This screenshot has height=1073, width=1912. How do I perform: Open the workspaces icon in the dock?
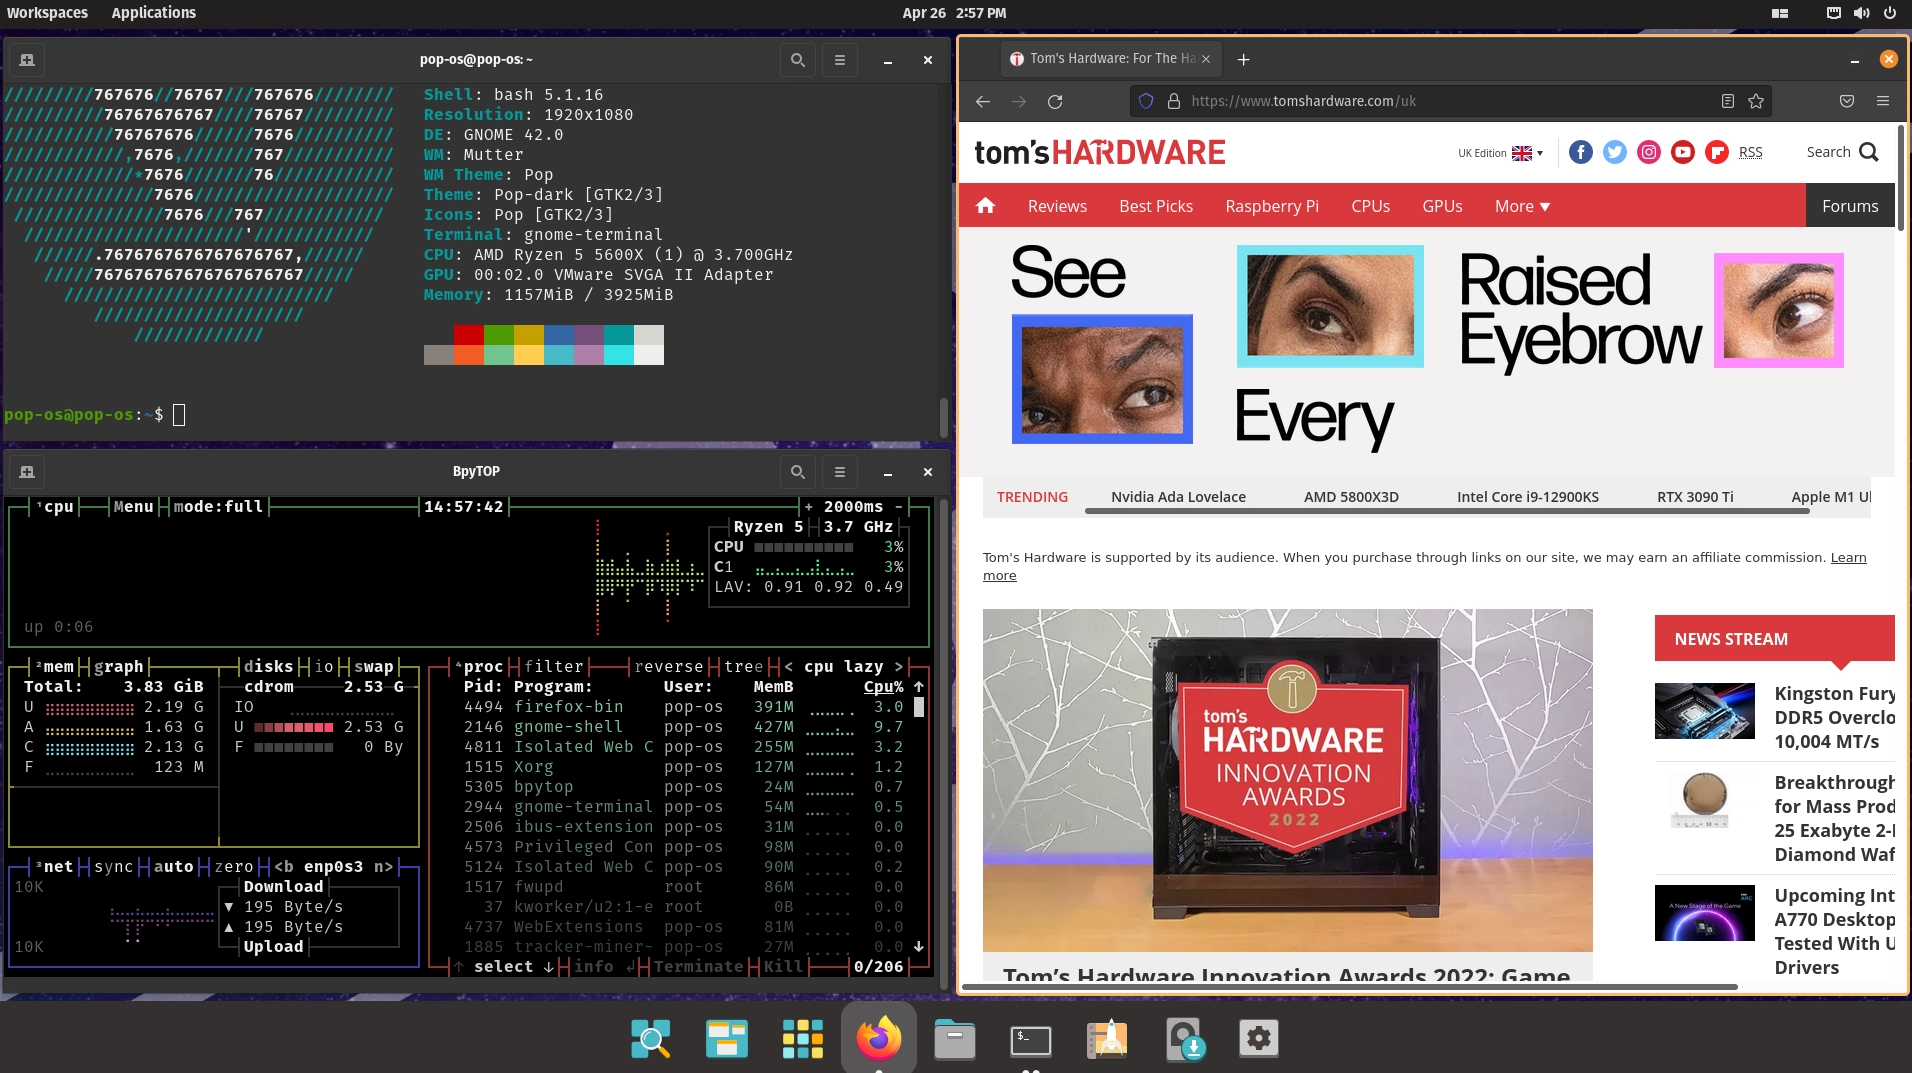726,1039
